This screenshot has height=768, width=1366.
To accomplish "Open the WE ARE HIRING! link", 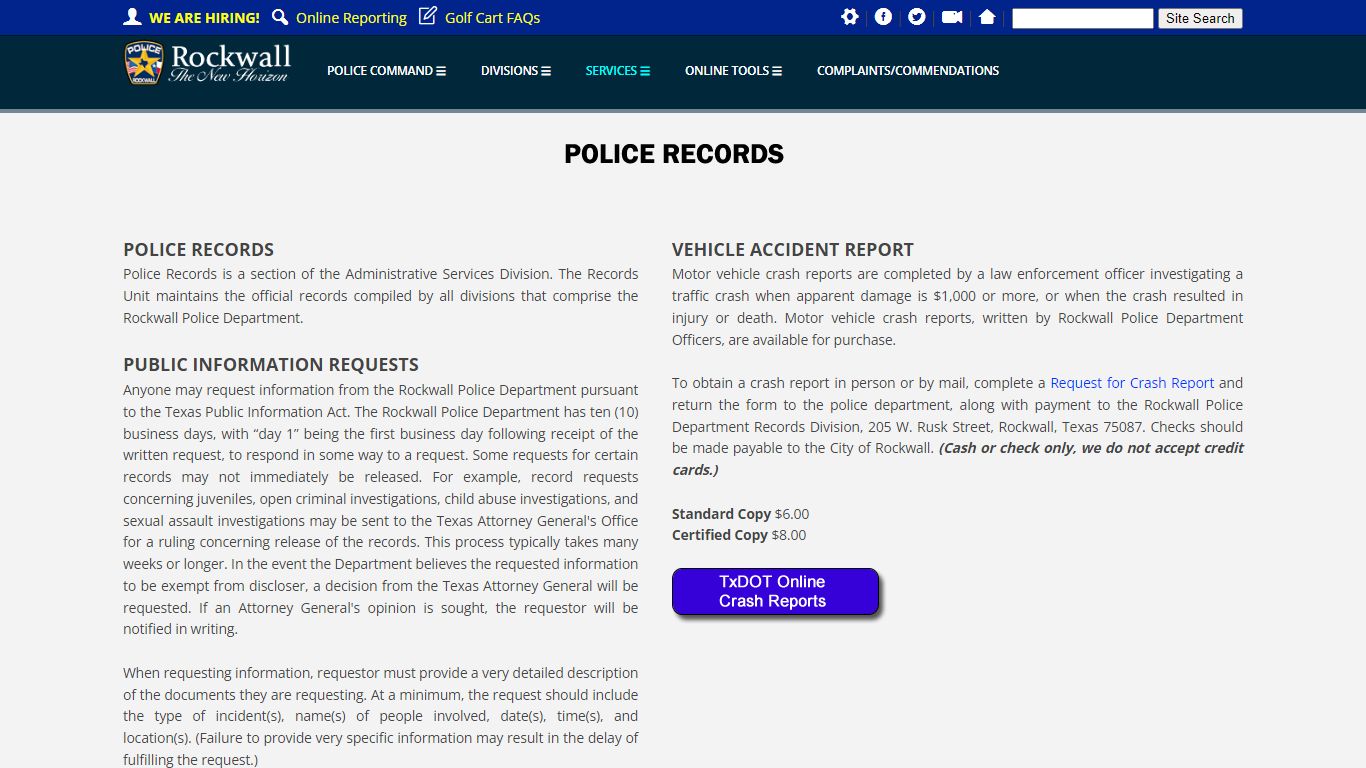I will point(204,18).
